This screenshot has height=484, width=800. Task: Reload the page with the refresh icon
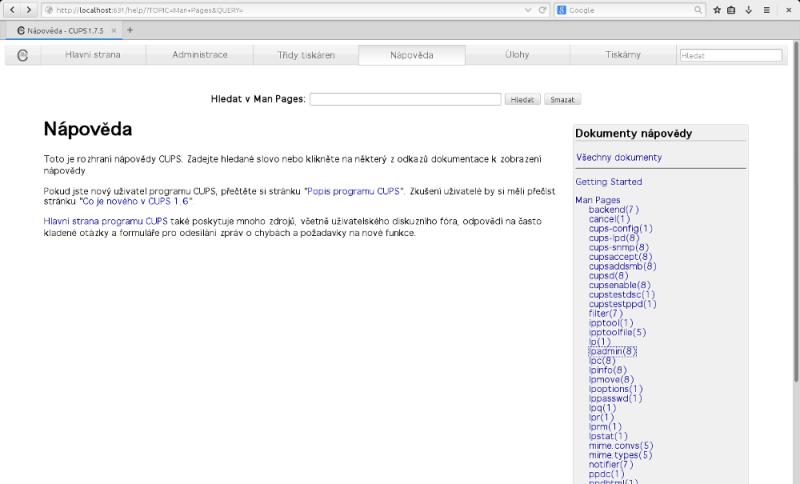click(x=543, y=10)
